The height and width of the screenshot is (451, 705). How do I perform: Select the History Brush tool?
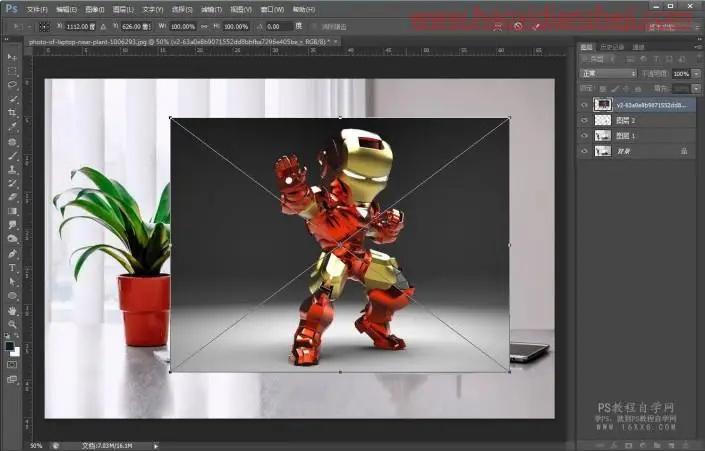pyautogui.click(x=12, y=183)
